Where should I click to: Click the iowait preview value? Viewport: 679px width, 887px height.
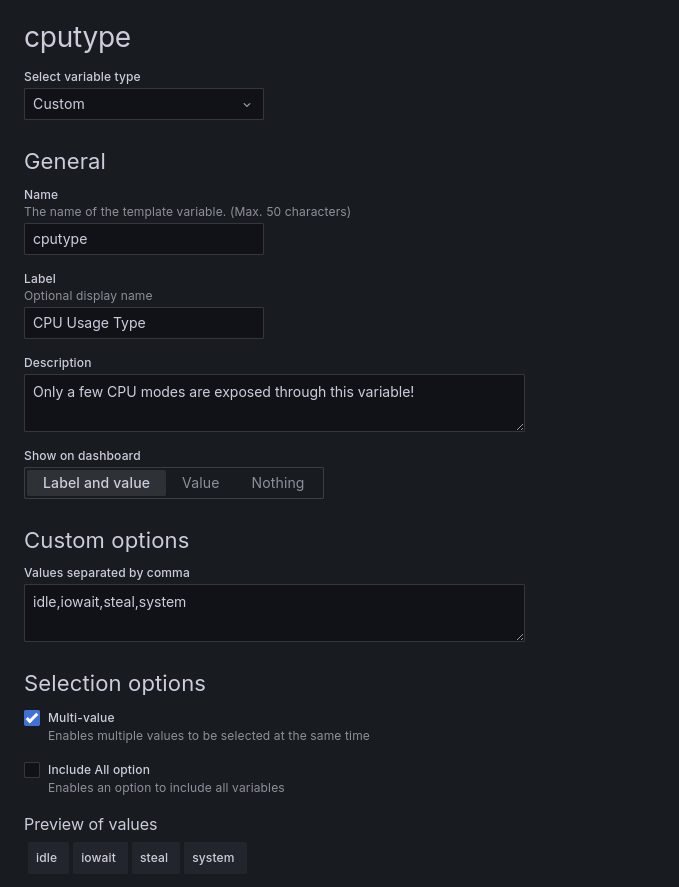click(98, 857)
